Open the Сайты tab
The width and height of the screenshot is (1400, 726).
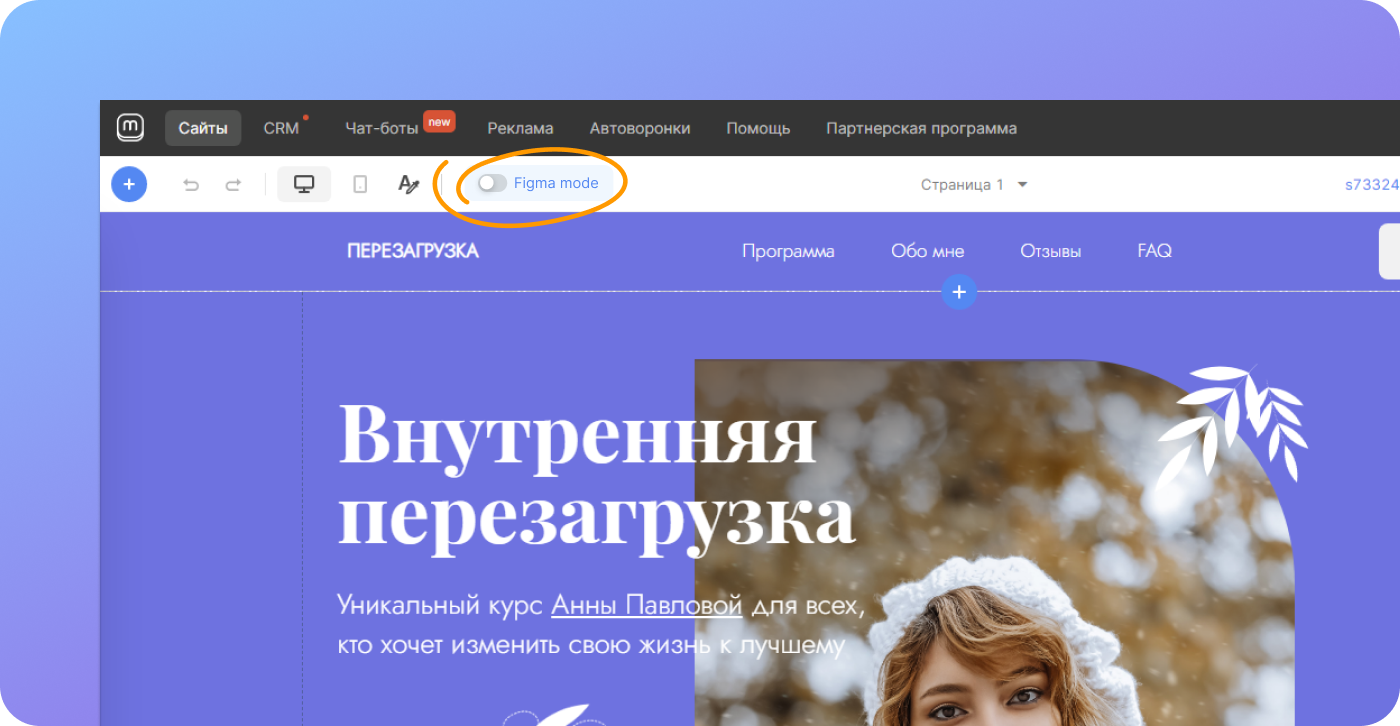click(203, 128)
